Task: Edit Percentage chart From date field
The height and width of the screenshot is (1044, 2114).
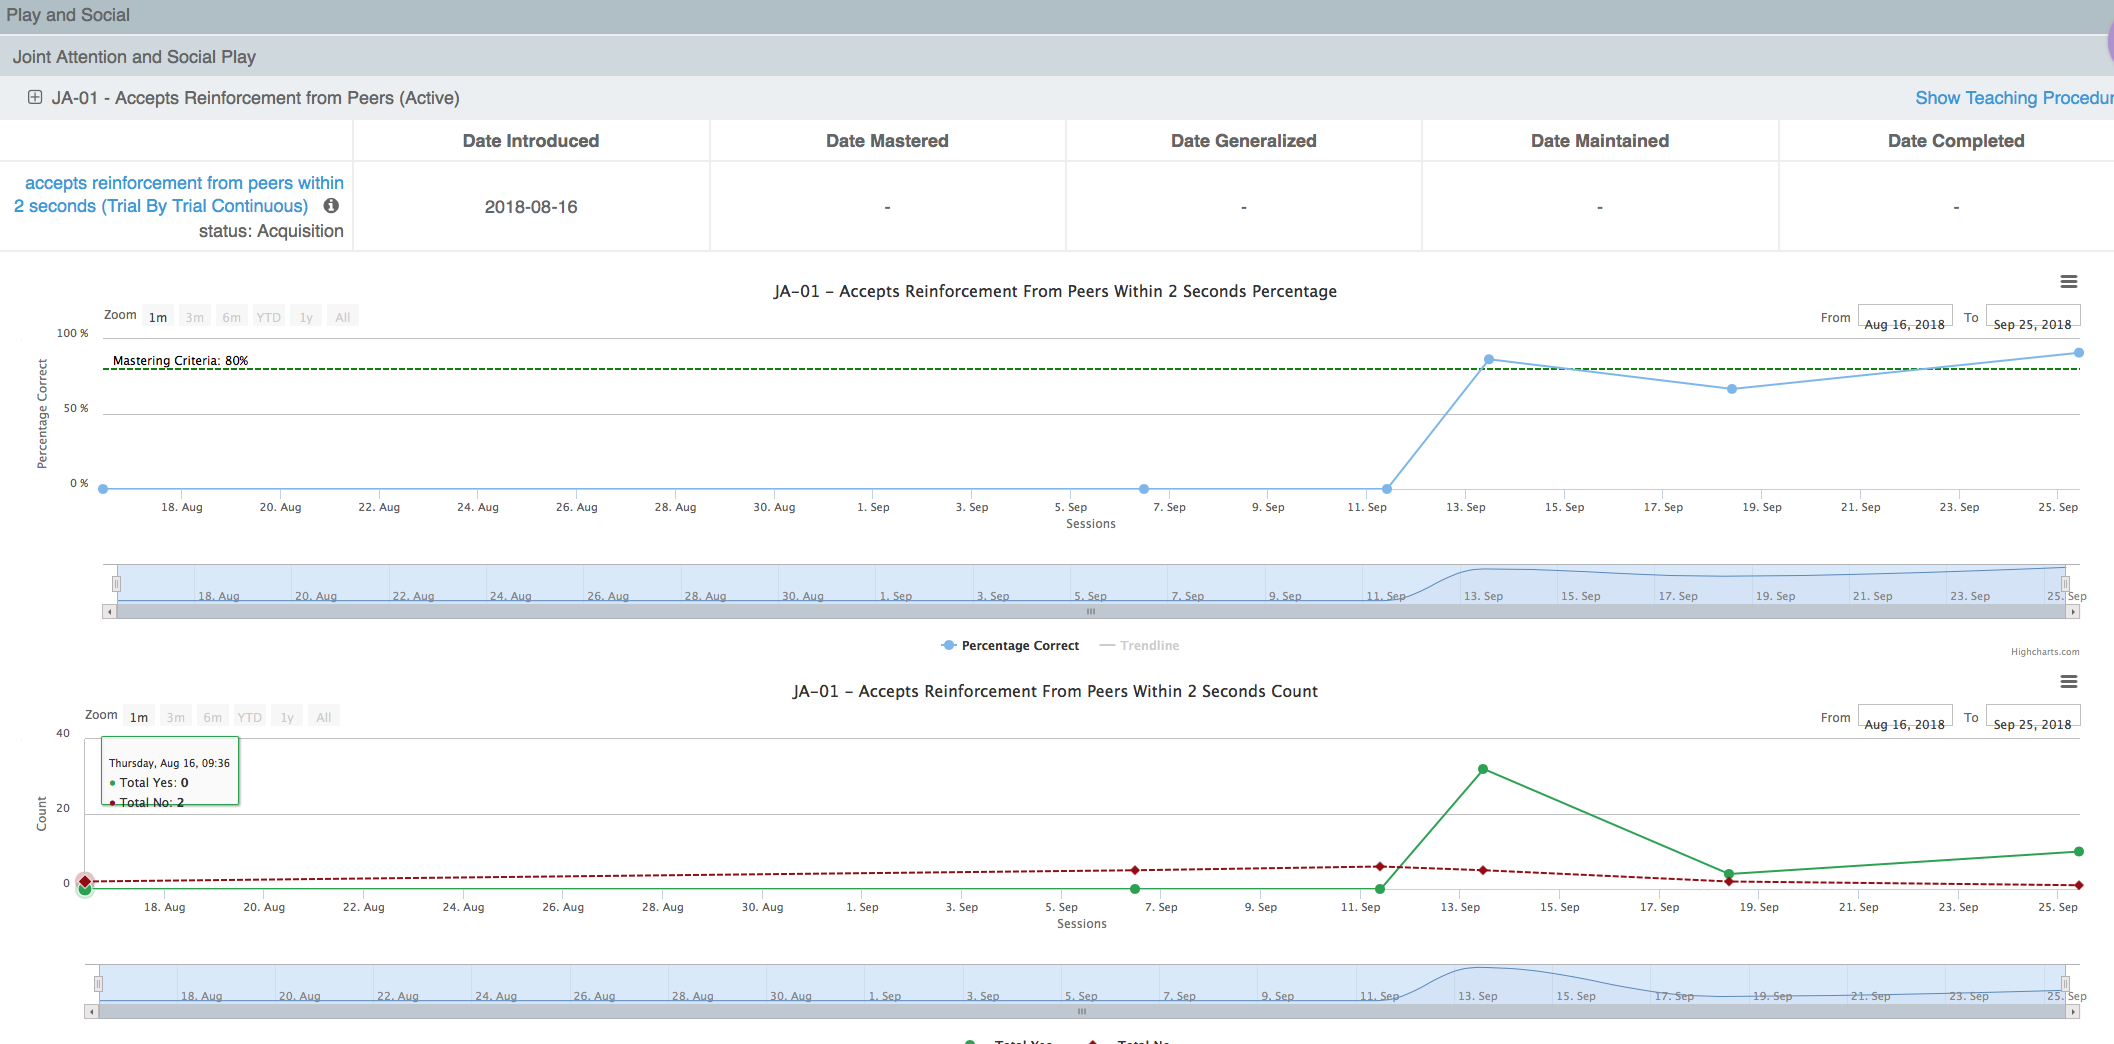Action: click(1905, 317)
